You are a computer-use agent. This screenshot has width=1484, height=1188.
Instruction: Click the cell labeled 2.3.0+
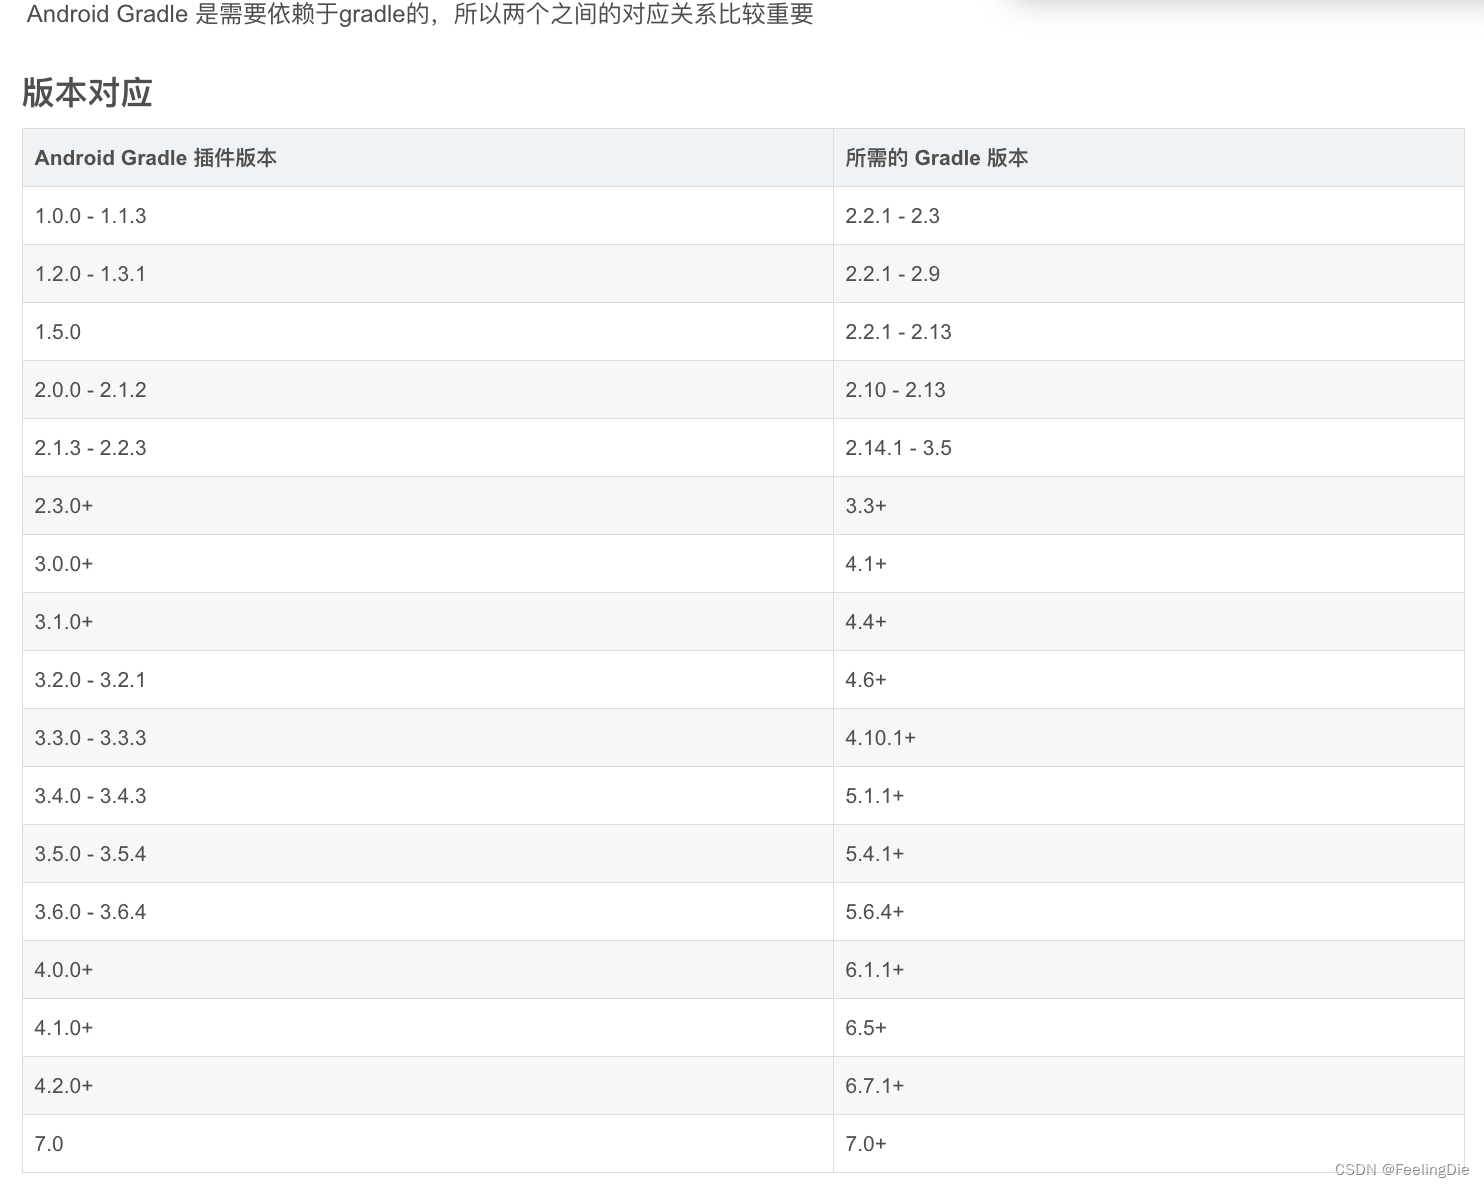63,505
